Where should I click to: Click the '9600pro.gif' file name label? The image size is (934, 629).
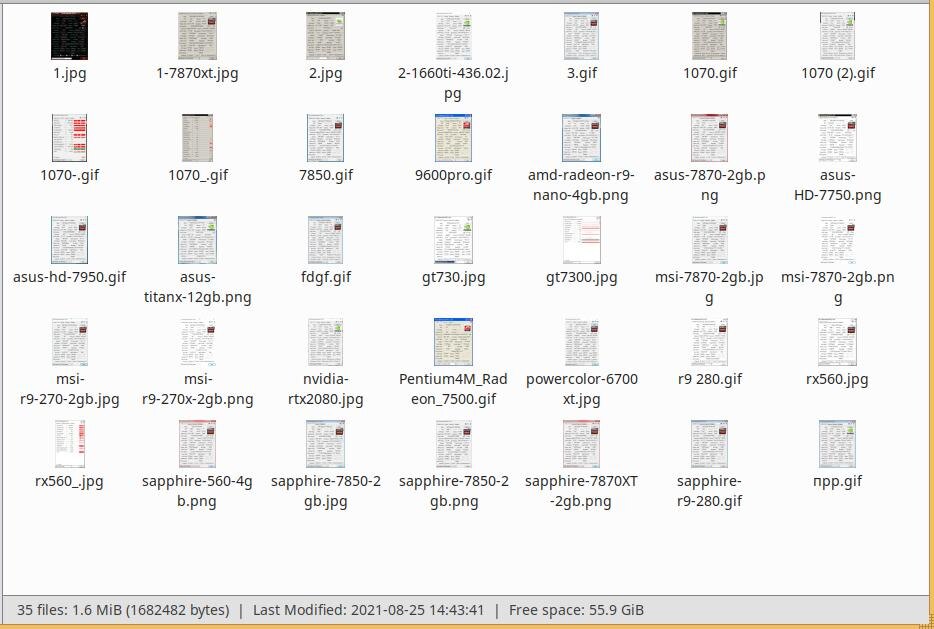coord(453,175)
